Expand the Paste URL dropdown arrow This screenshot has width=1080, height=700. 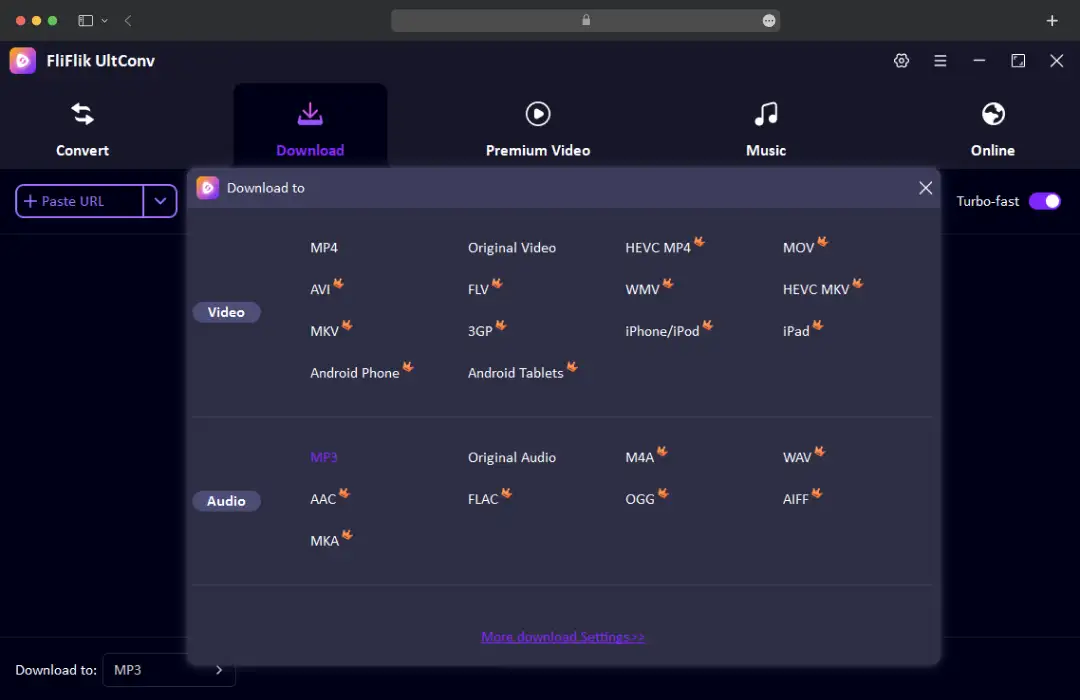point(160,201)
